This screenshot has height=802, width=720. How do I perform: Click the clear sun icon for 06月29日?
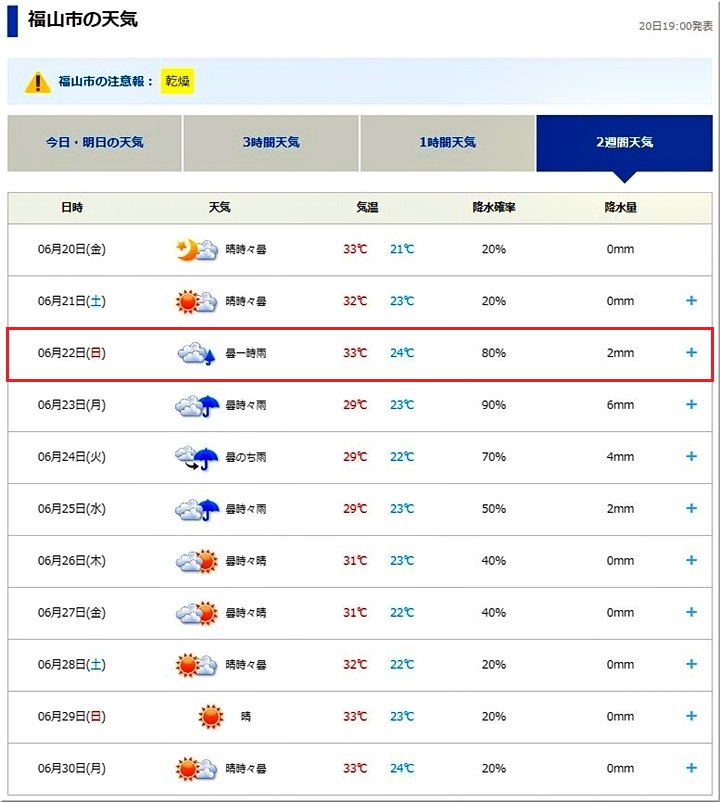pos(210,716)
